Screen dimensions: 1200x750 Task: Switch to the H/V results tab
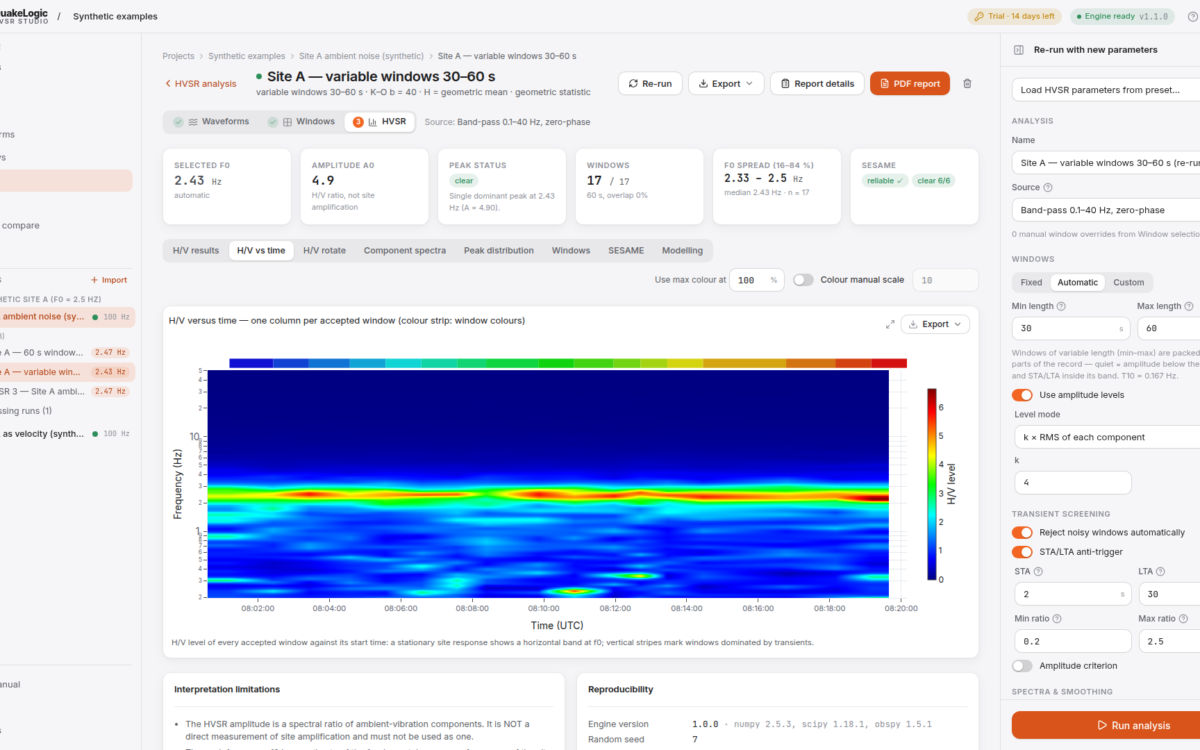pyautogui.click(x=196, y=250)
